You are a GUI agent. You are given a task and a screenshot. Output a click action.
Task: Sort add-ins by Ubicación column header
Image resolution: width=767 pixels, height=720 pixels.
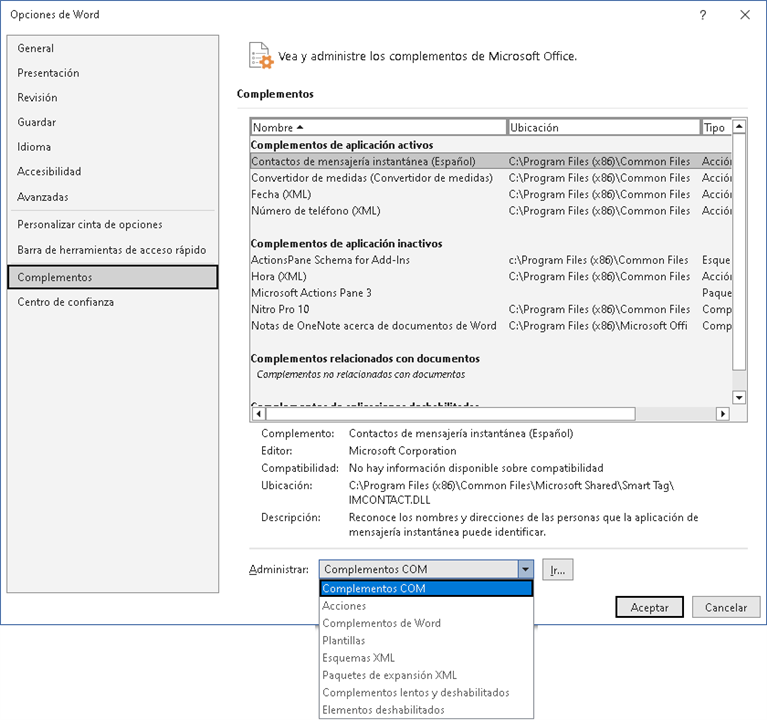click(x=604, y=128)
